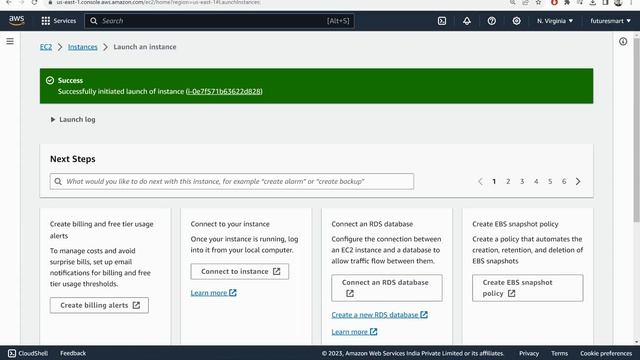Open Learn more under Connect an RDS database

click(x=354, y=332)
